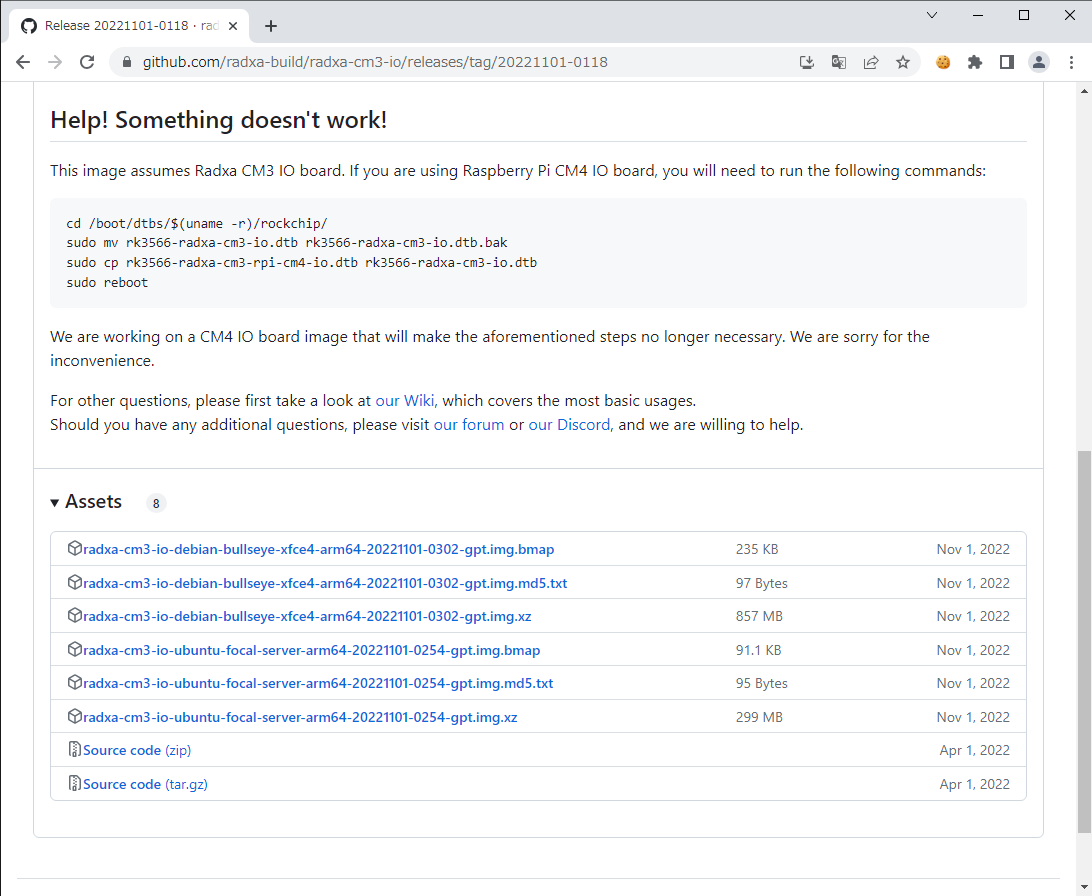The width and height of the screenshot is (1092, 896).
Task: Download ubuntu focal server img.bmap file
Action: coord(311,650)
